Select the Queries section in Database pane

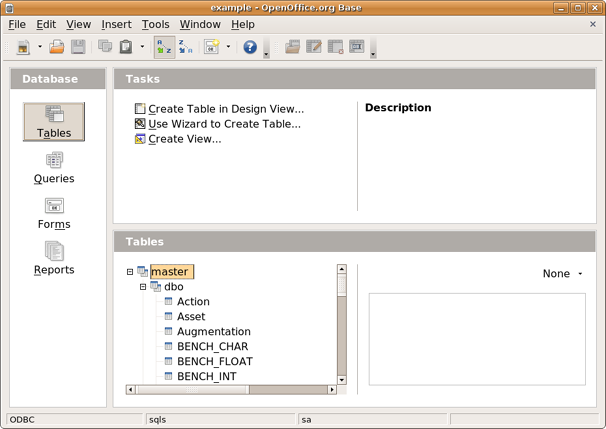54,168
